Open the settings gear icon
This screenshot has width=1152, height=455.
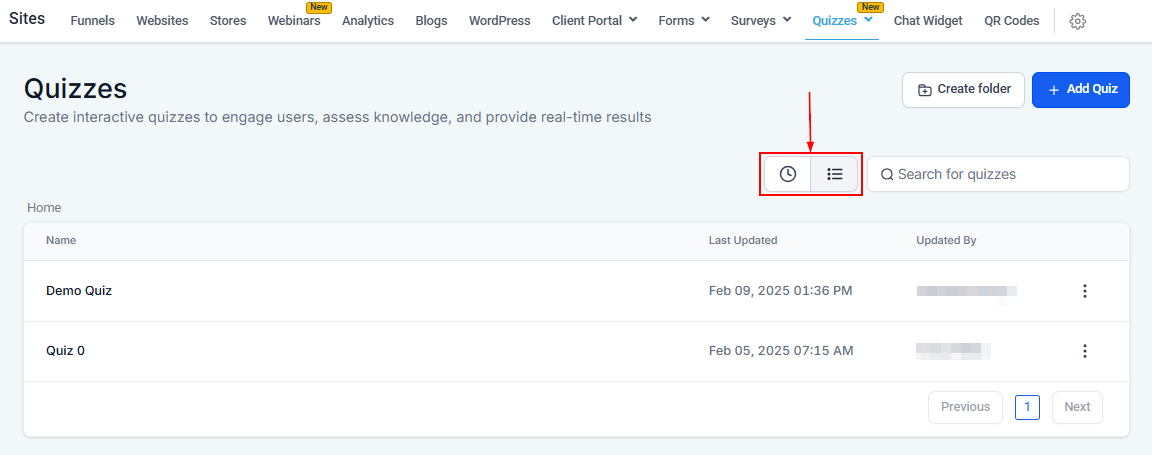click(x=1077, y=21)
